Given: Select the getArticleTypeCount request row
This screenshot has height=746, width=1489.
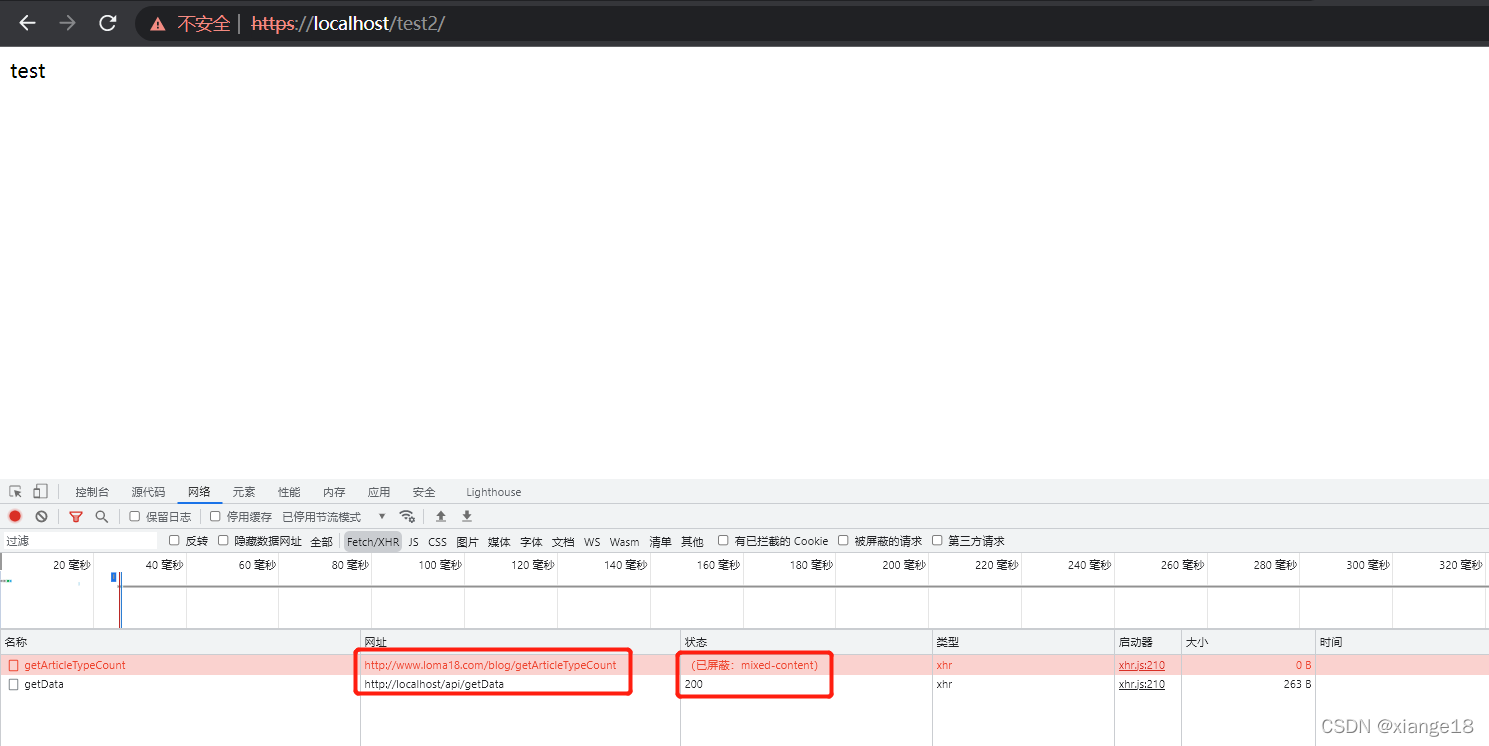Looking at the screenshot, I should (x=744, y=665).
